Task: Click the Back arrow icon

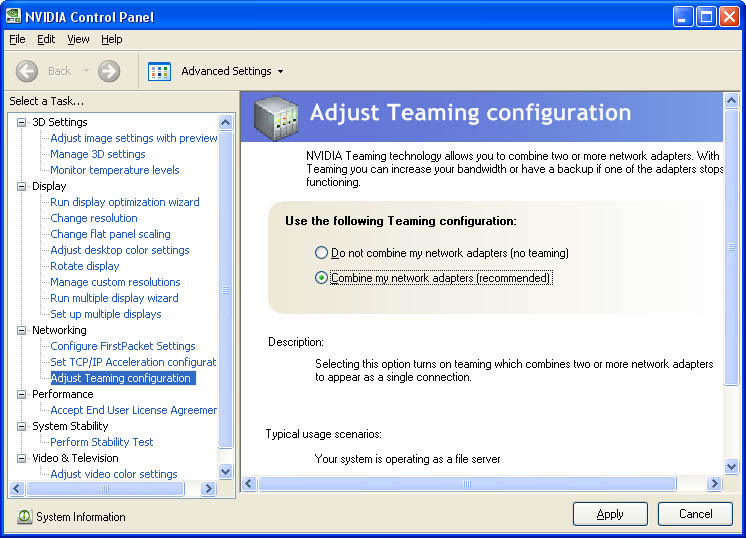Action: [x=27, y=71]
